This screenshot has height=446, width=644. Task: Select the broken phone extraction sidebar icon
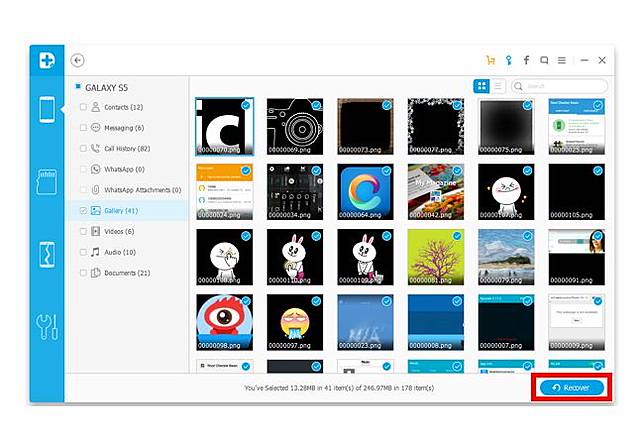coord(47,254)
